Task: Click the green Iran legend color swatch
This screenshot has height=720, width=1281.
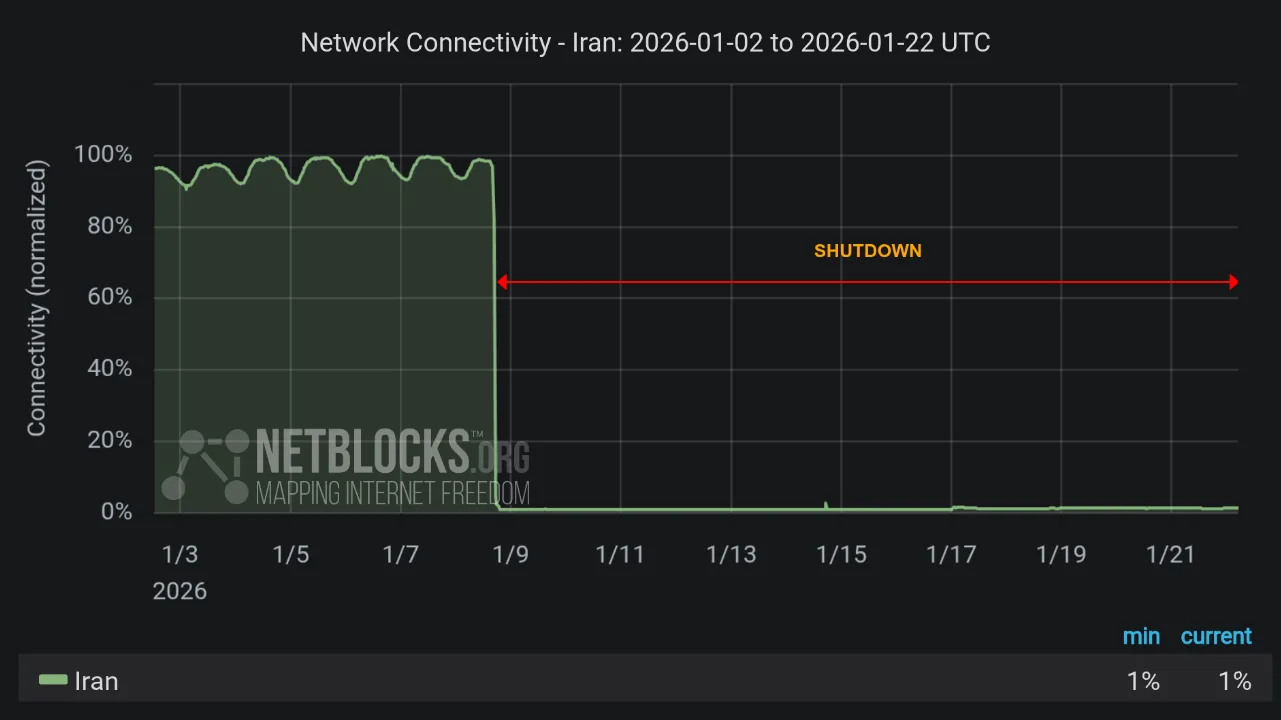Action: 53,681
